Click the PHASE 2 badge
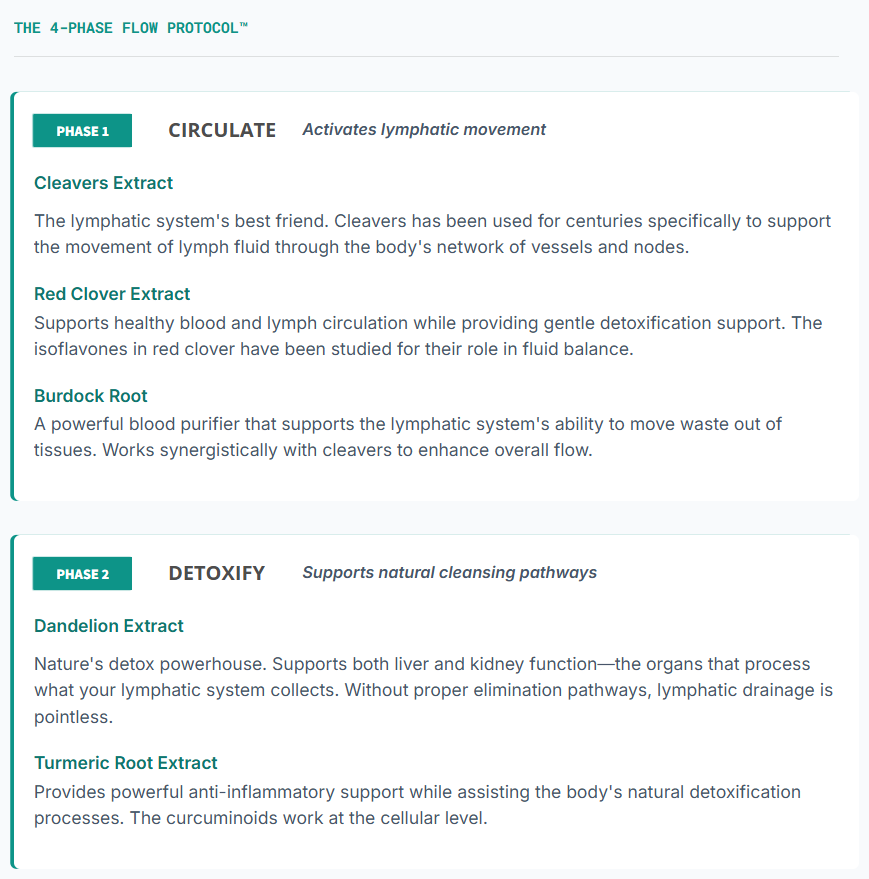Image resolution: width=869 pixels, height=879 pixels. click(x=82, y=574)
